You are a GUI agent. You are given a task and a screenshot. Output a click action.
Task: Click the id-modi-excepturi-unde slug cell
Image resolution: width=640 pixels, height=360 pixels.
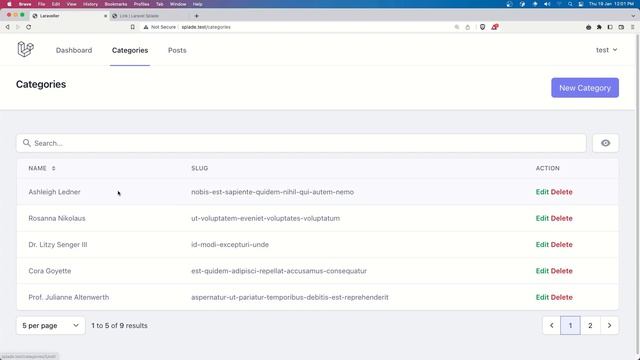pyautogui.click(x=230, y=244)
